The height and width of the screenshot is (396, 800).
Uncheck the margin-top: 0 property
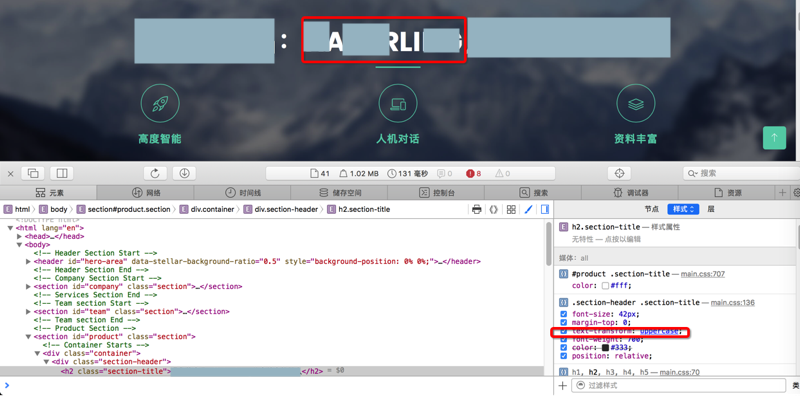pyautogui.click(x=564, y=323)
